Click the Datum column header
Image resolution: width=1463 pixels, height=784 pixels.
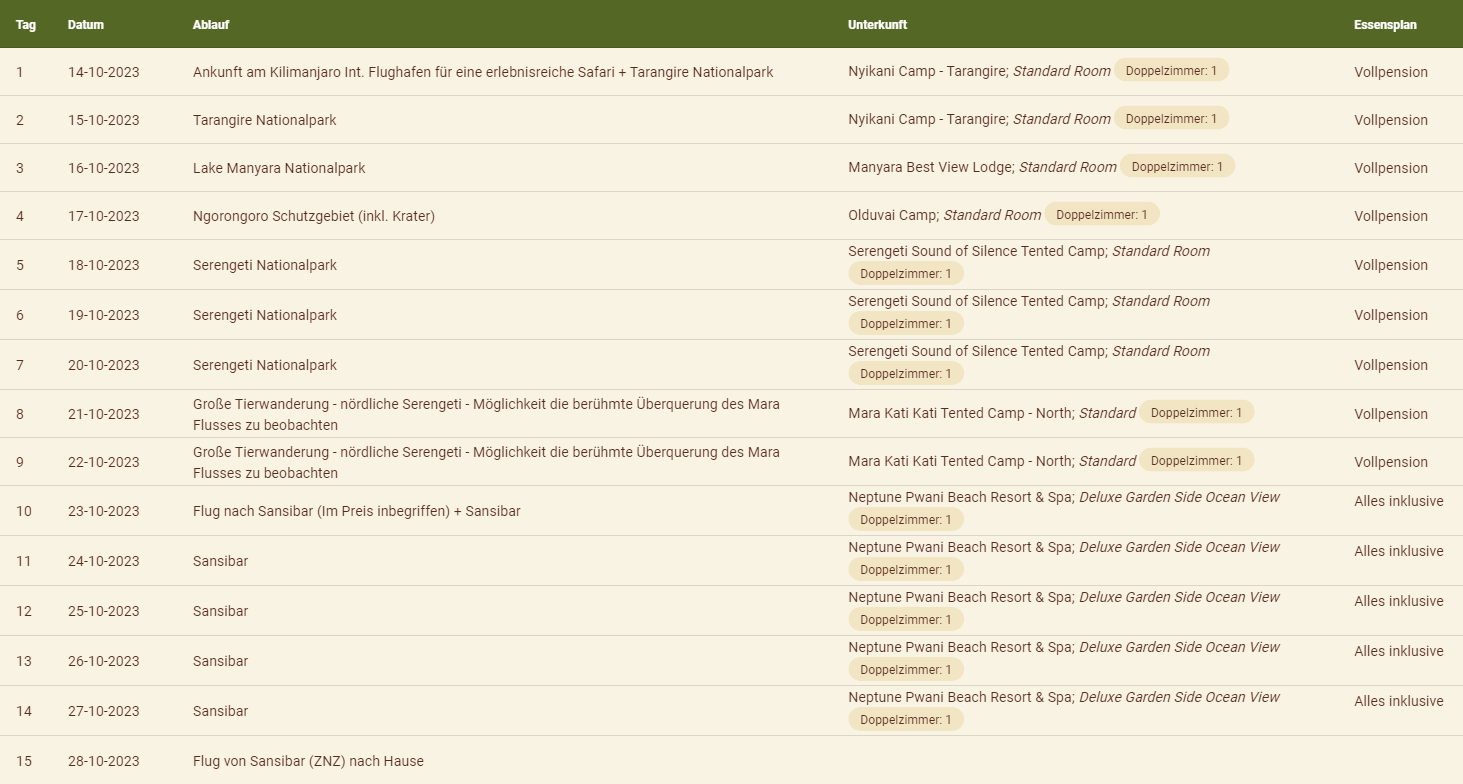pyautogui.click(x=86, y=25)
